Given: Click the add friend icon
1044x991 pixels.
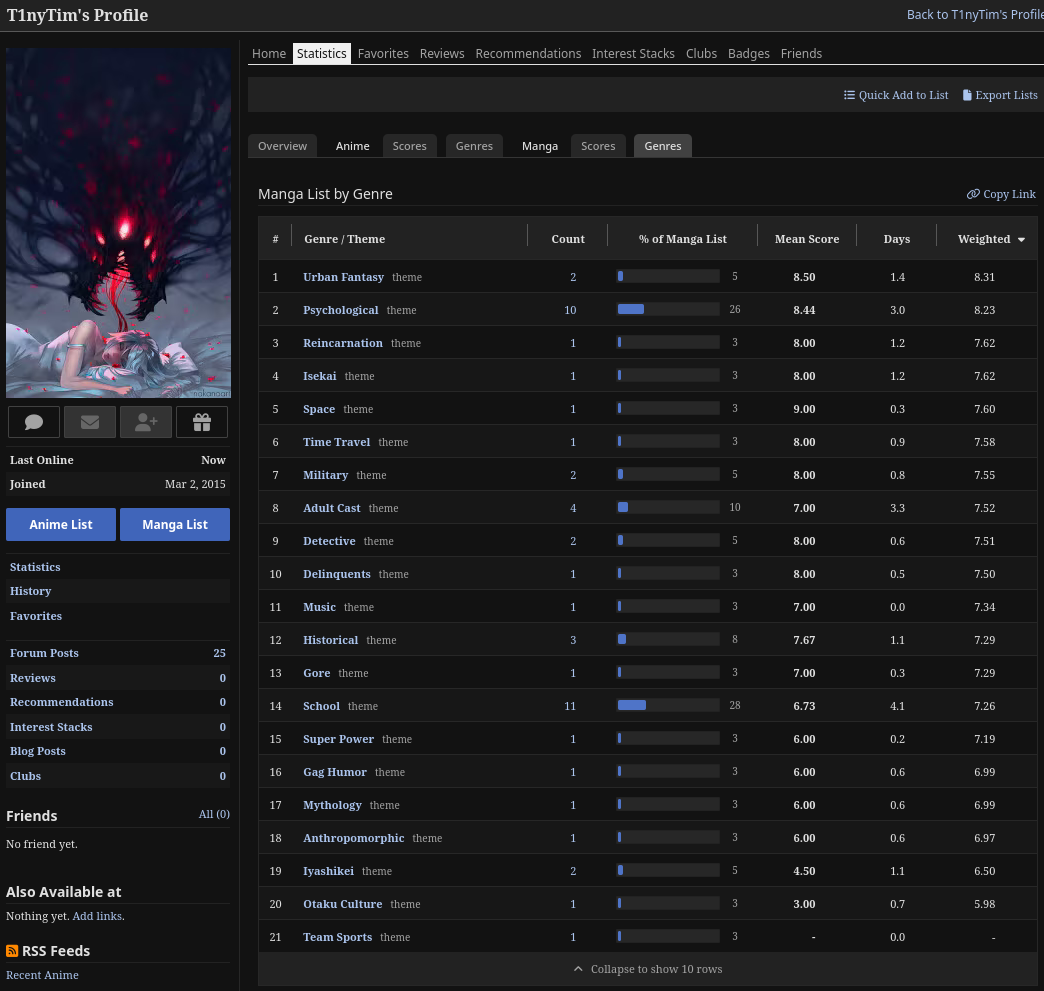Looking at the screenshot, I should (146, 422).
